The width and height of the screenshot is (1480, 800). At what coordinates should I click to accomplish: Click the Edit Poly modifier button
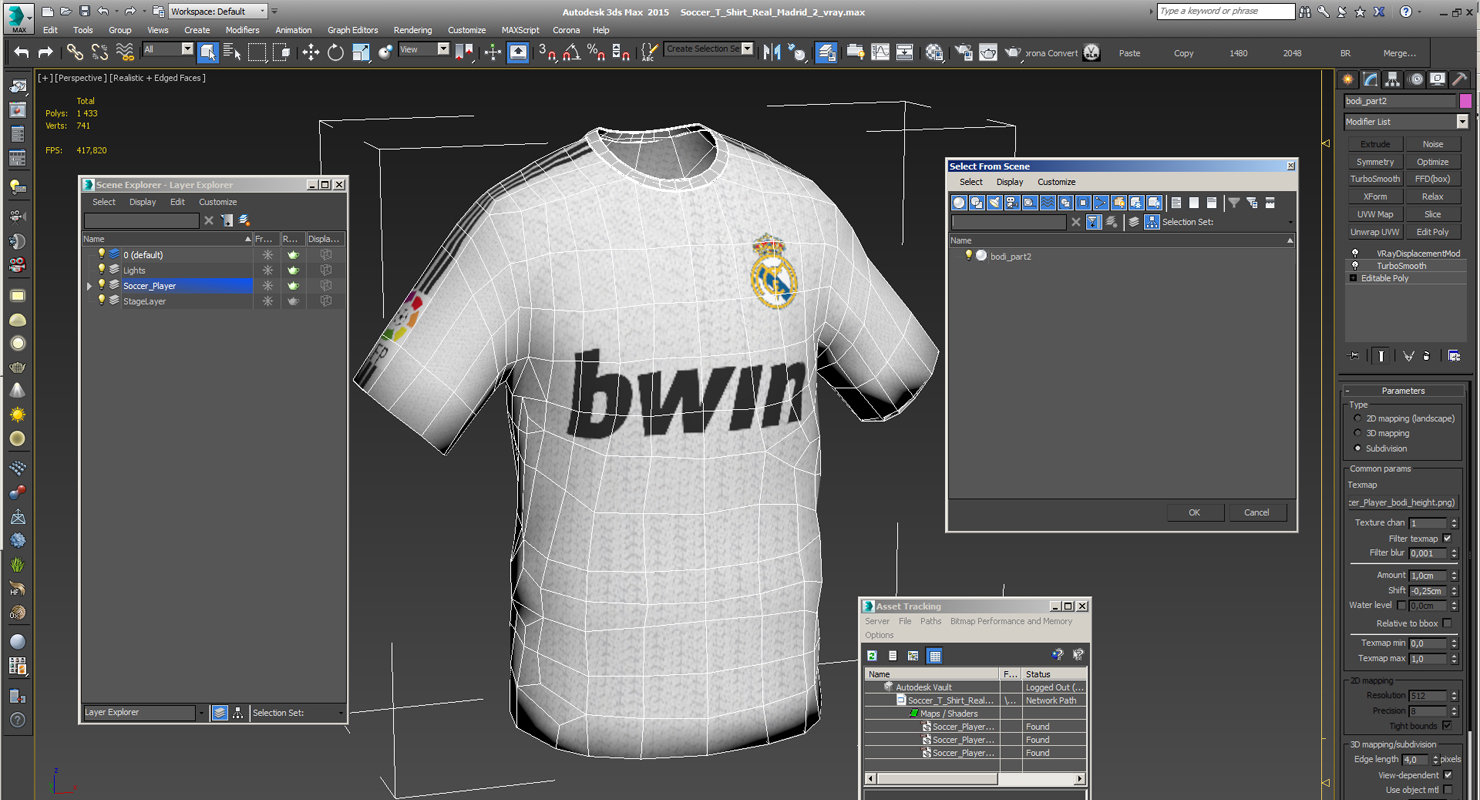pos(1432,232)
